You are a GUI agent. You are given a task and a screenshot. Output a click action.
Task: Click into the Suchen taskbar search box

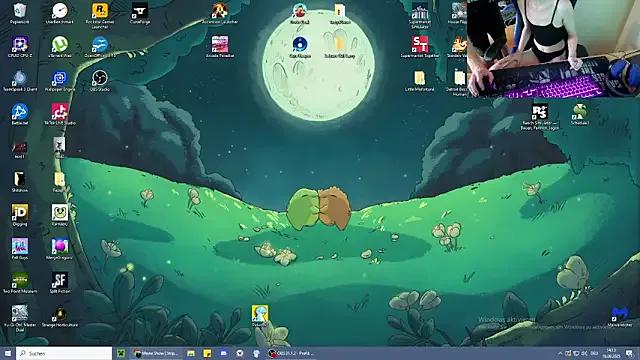64,353
